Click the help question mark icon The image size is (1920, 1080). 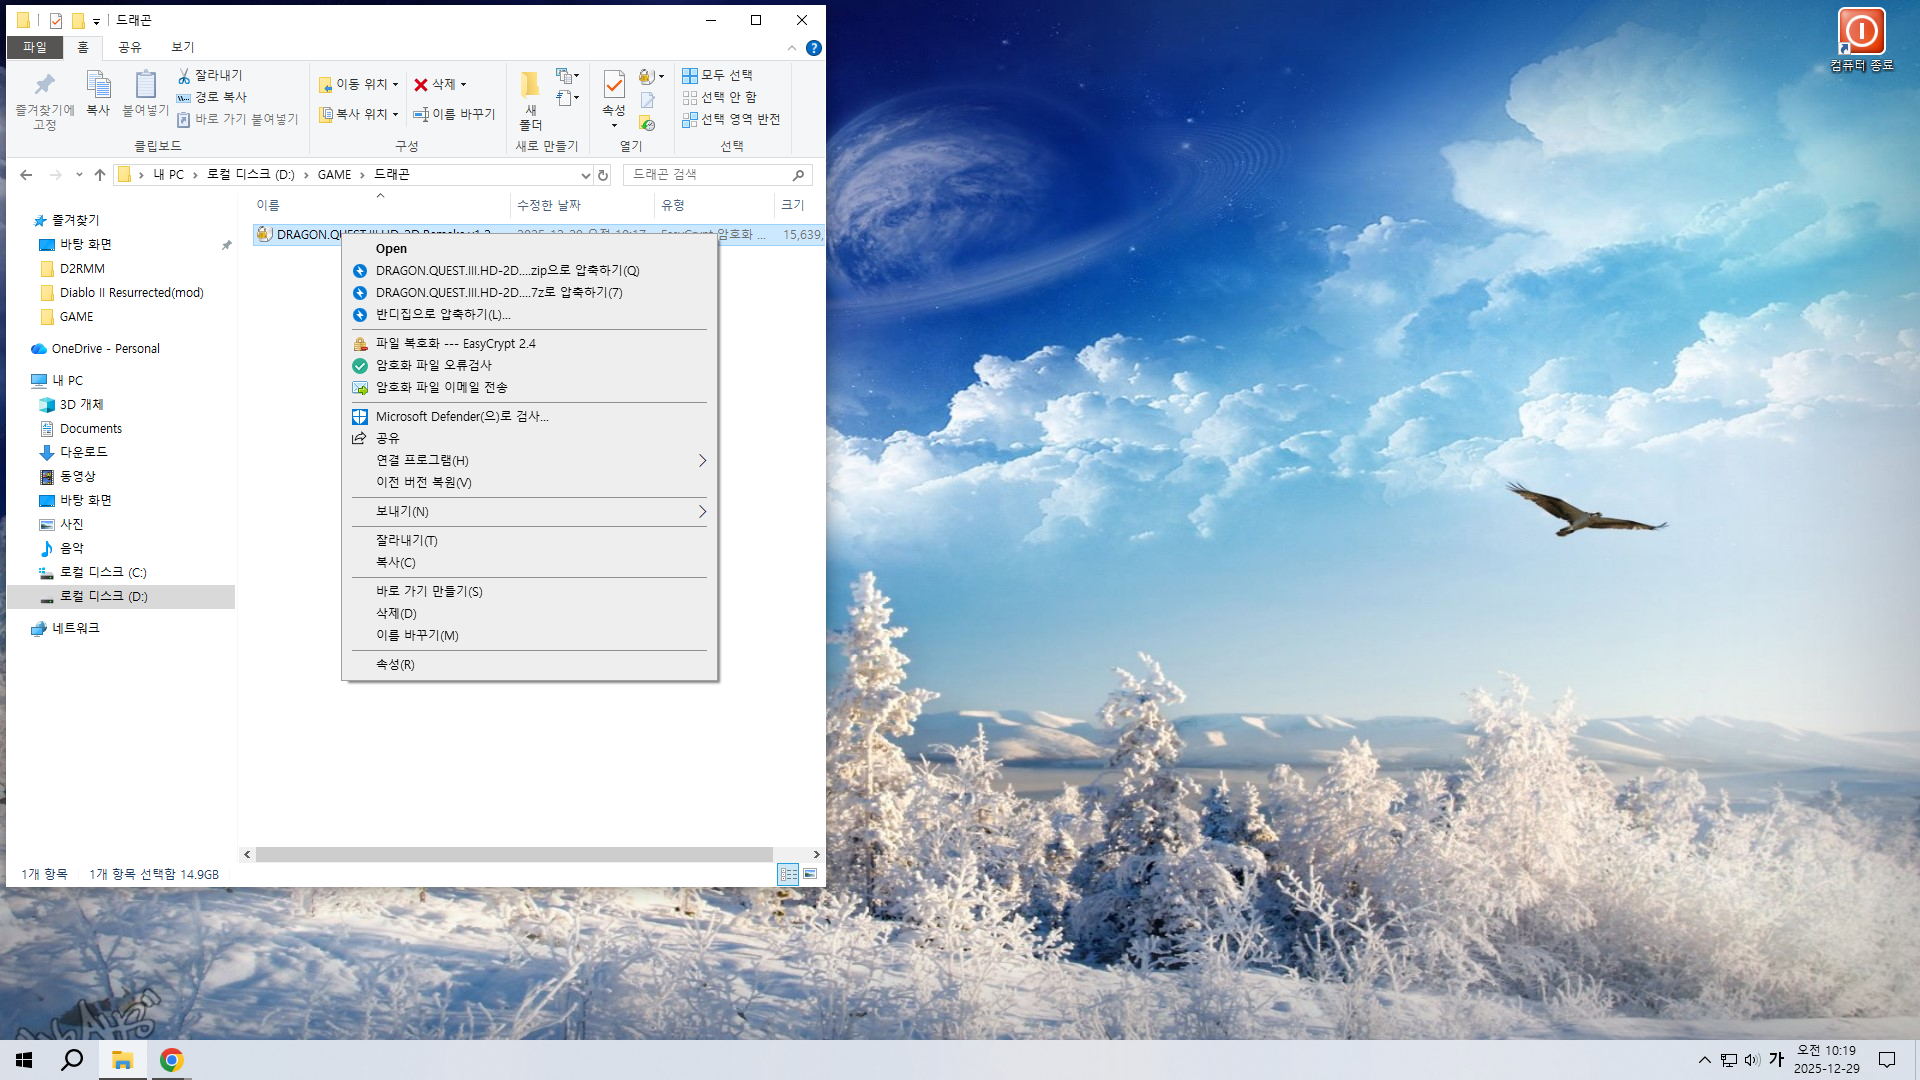pyautogui.click(x=814, y=48)
